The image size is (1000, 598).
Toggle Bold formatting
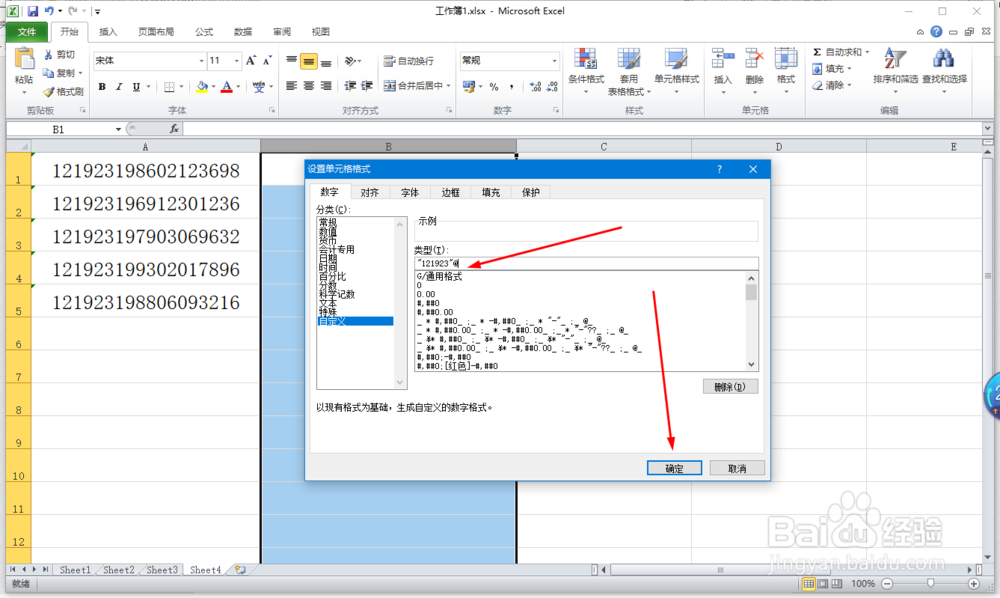coord(102,87)
